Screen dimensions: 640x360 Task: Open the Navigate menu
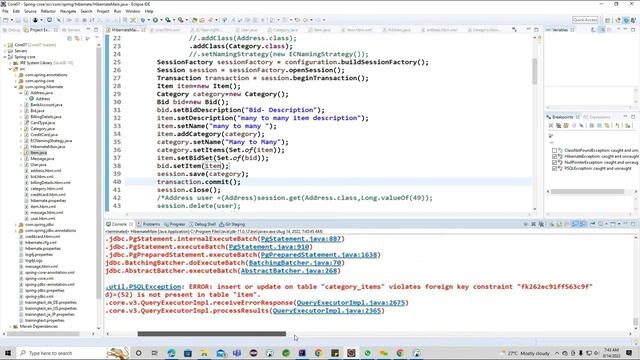coord(68,11)
